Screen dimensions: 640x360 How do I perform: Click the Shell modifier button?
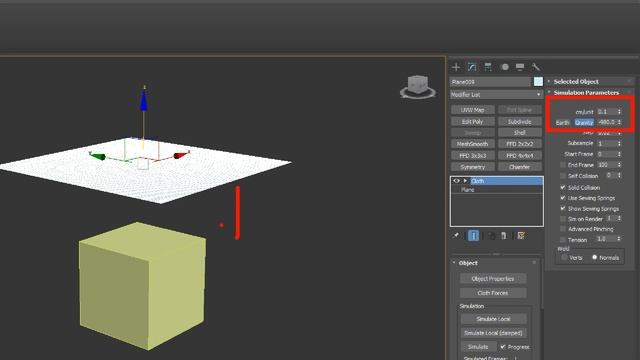(x=520, y=133)
